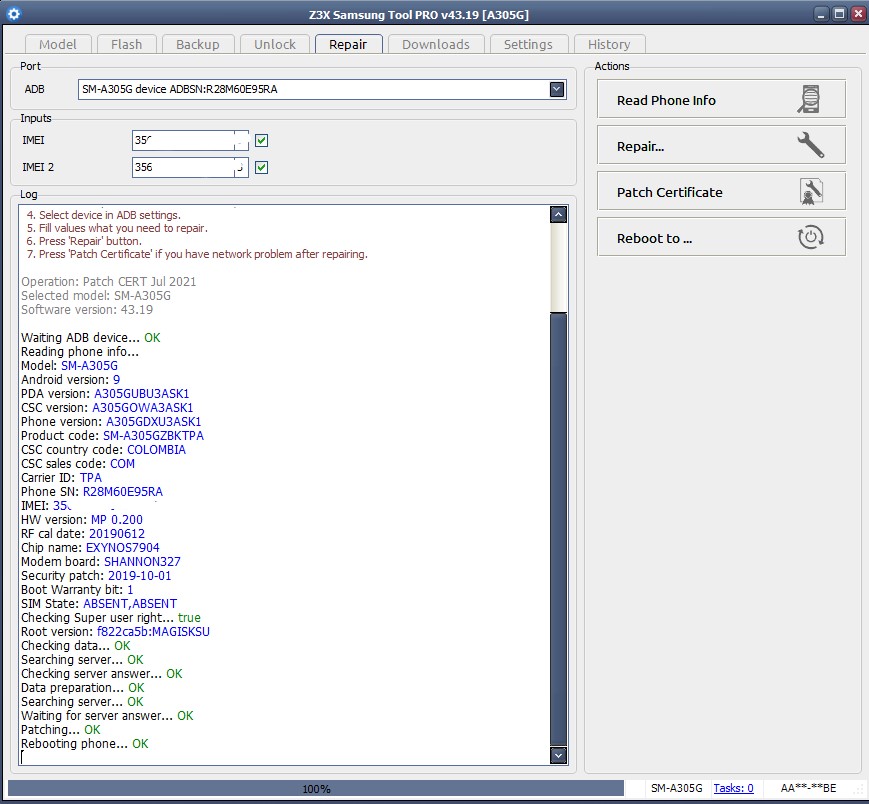Click the Patch Certificate button

[721, 192]
